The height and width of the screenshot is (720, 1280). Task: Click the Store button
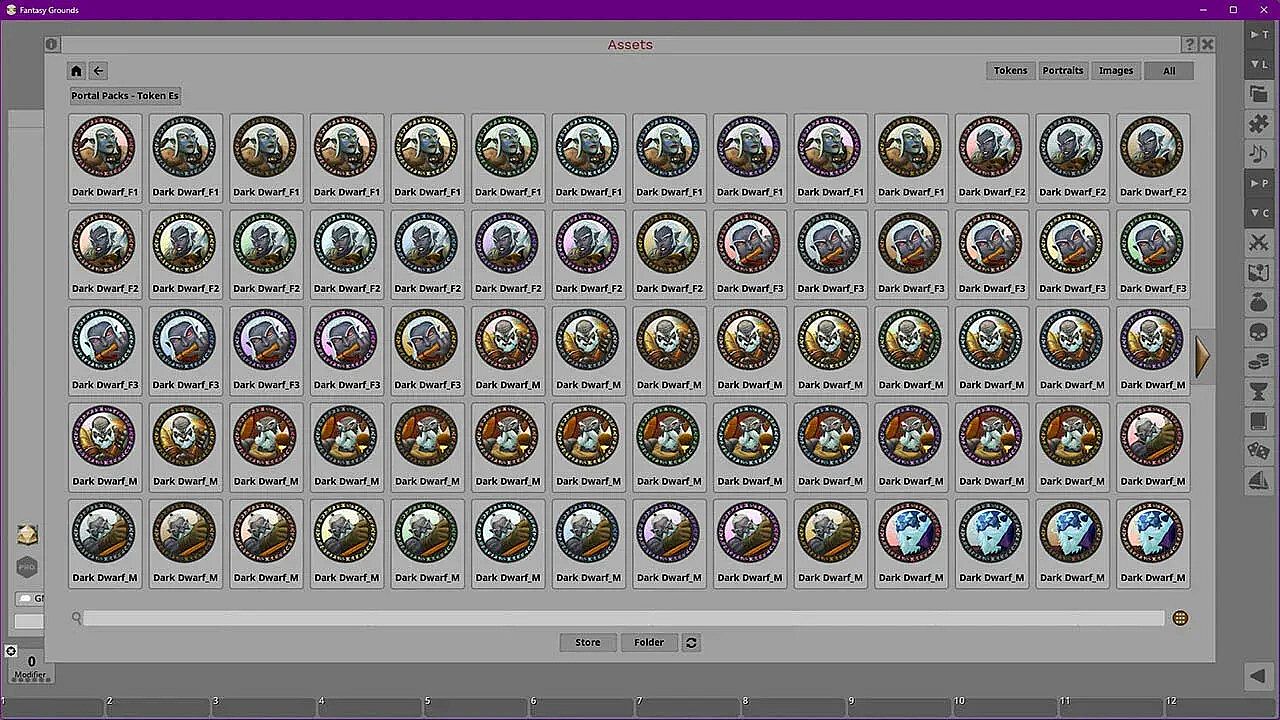(x=587, y=643)
